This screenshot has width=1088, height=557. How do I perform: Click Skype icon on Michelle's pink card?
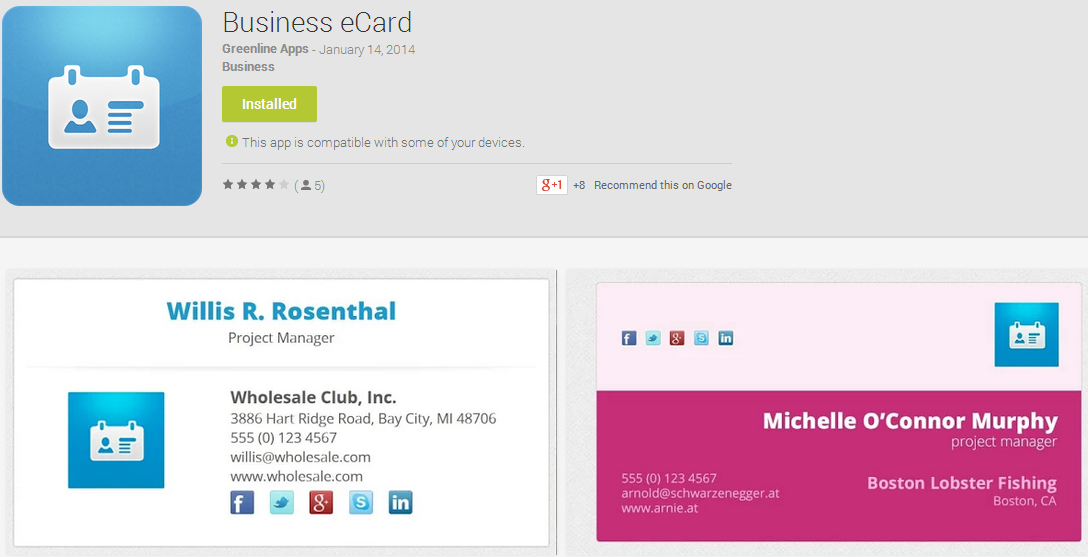point(702,338)
